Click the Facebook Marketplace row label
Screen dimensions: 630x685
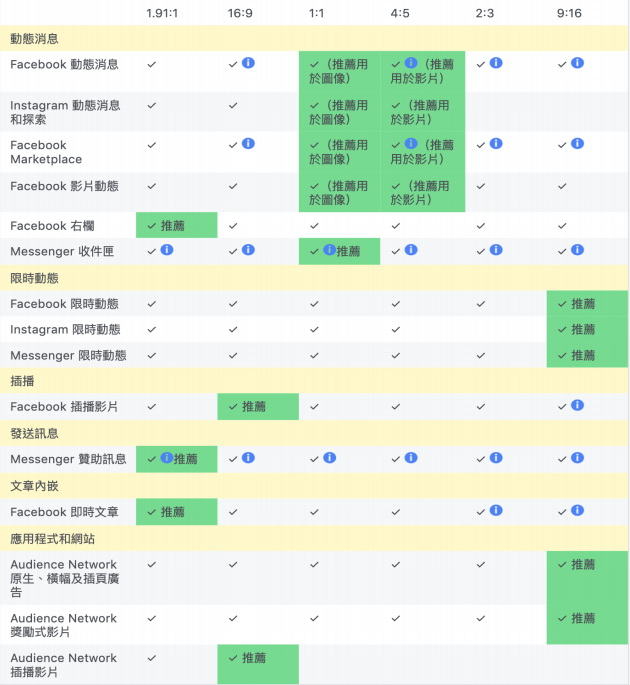coord(46,152)
